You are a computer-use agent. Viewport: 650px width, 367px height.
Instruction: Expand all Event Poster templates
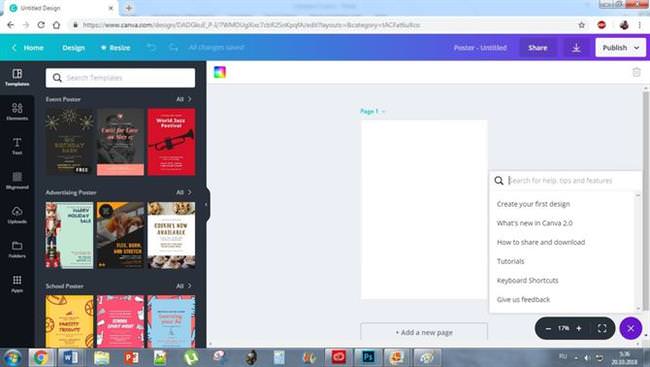184,99
